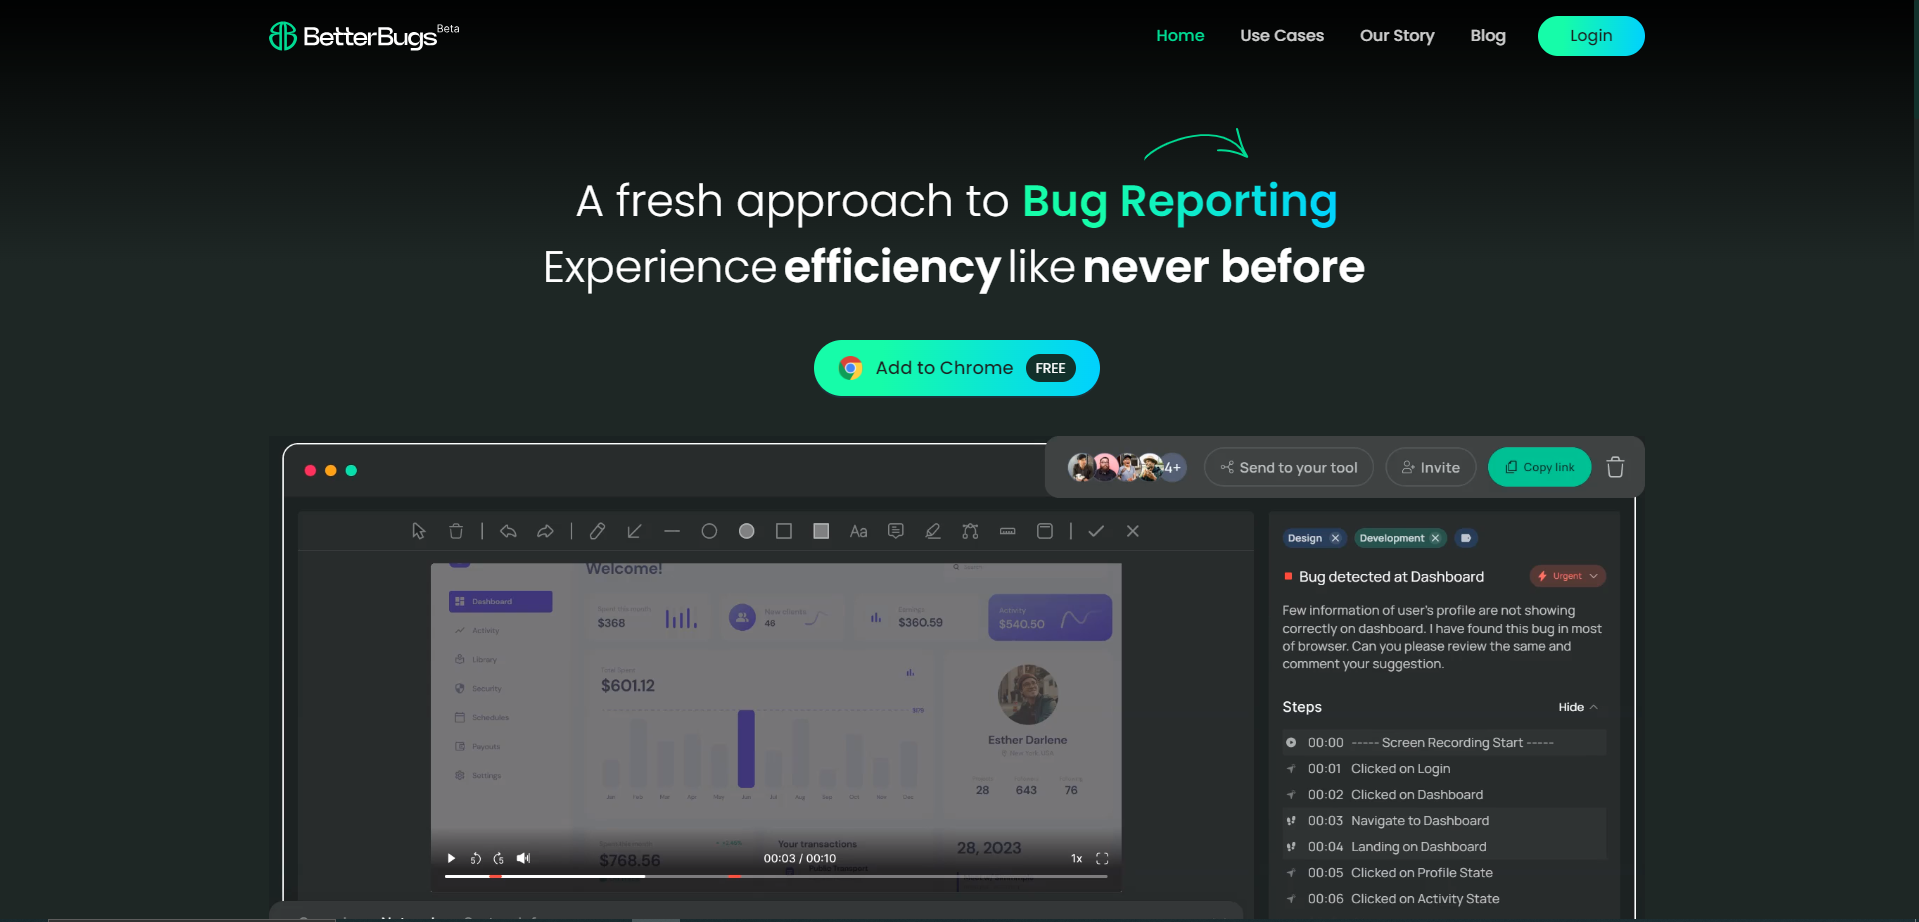Confirm annotations with the checkmark icon
Image resolution: width=1919 pixels, height=922 pixels.
tap(1095, 531)
